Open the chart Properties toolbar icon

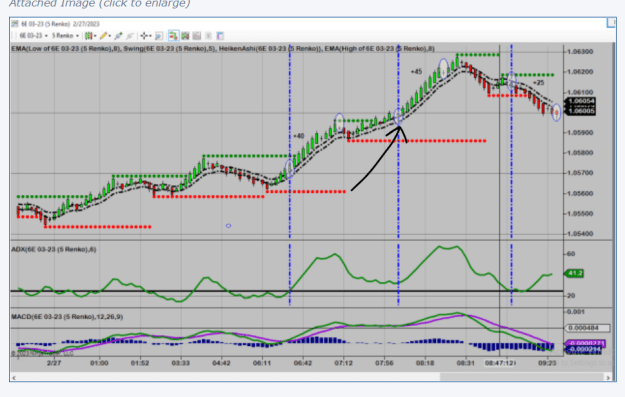coord(220,36)
